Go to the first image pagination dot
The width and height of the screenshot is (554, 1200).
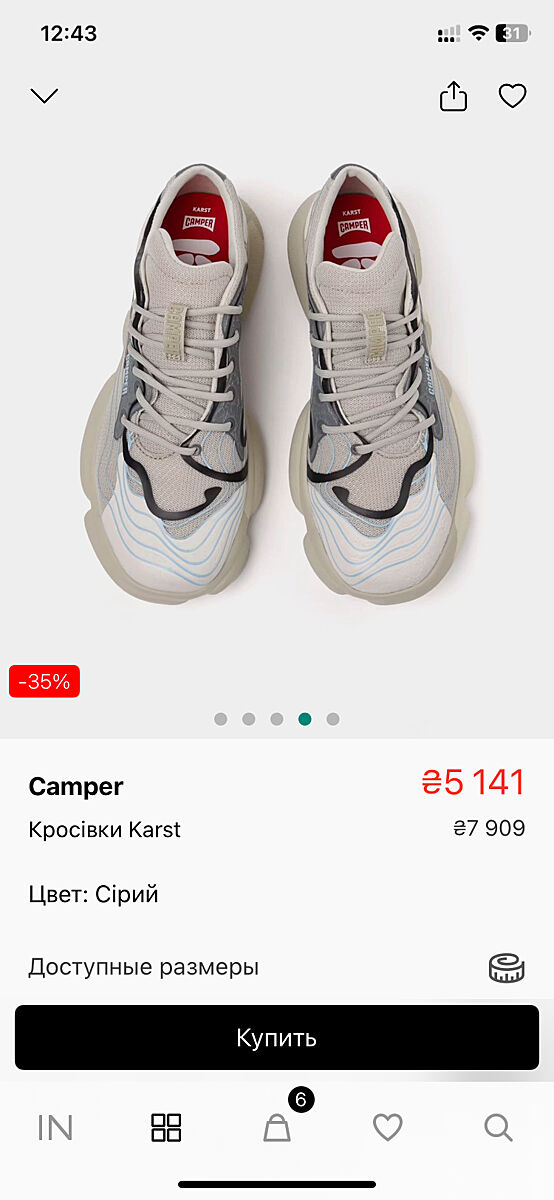221,719
